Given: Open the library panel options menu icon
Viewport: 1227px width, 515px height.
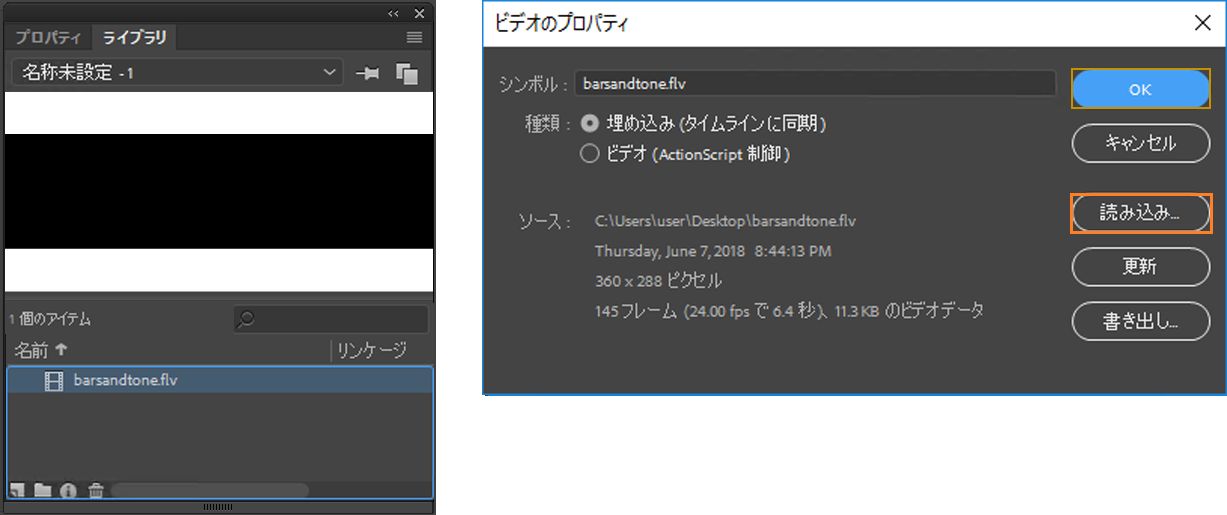Looking at the screenshot, I should (x=415, y=38).
